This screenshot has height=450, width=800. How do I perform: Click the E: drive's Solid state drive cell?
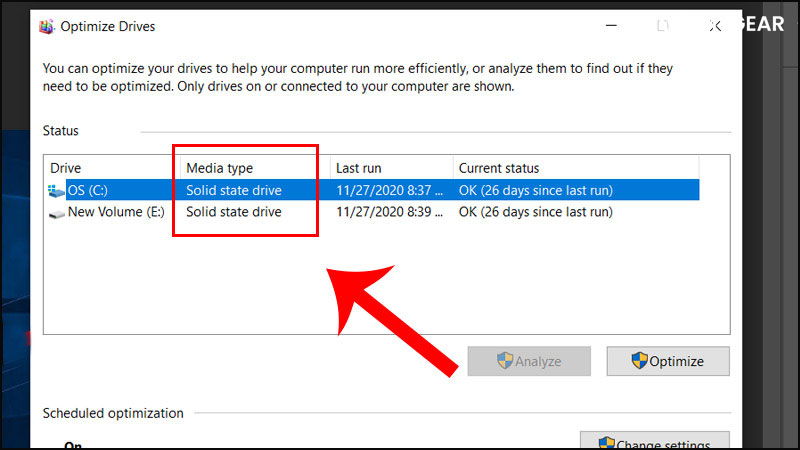coord(234,212)
